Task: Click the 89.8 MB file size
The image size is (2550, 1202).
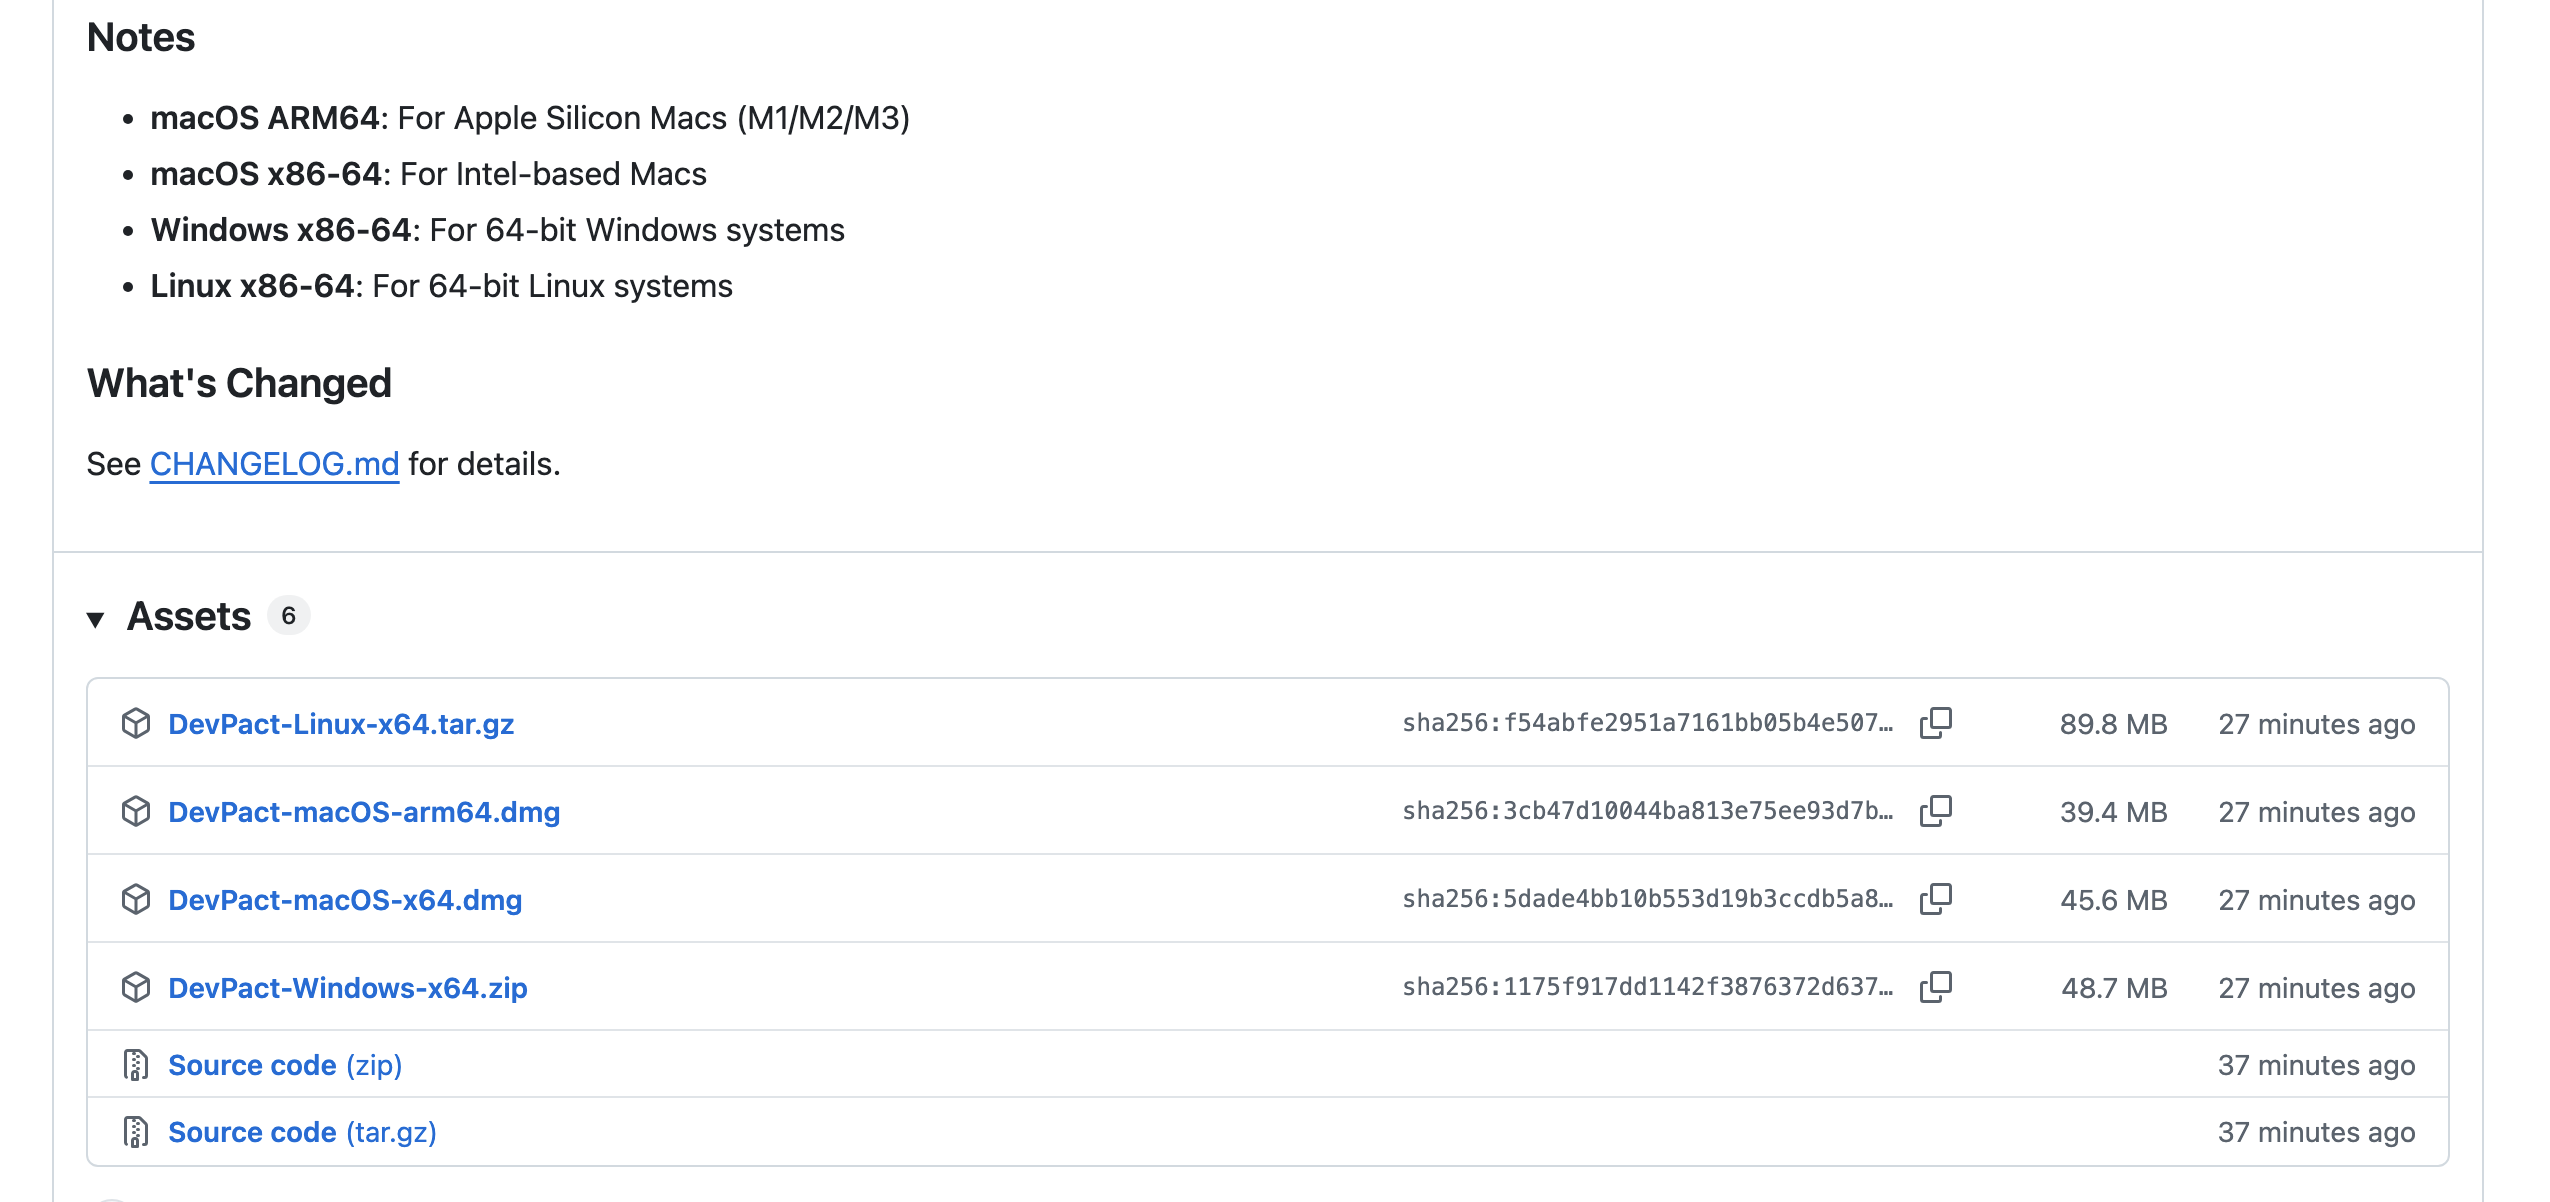Action: (2113, 724)
